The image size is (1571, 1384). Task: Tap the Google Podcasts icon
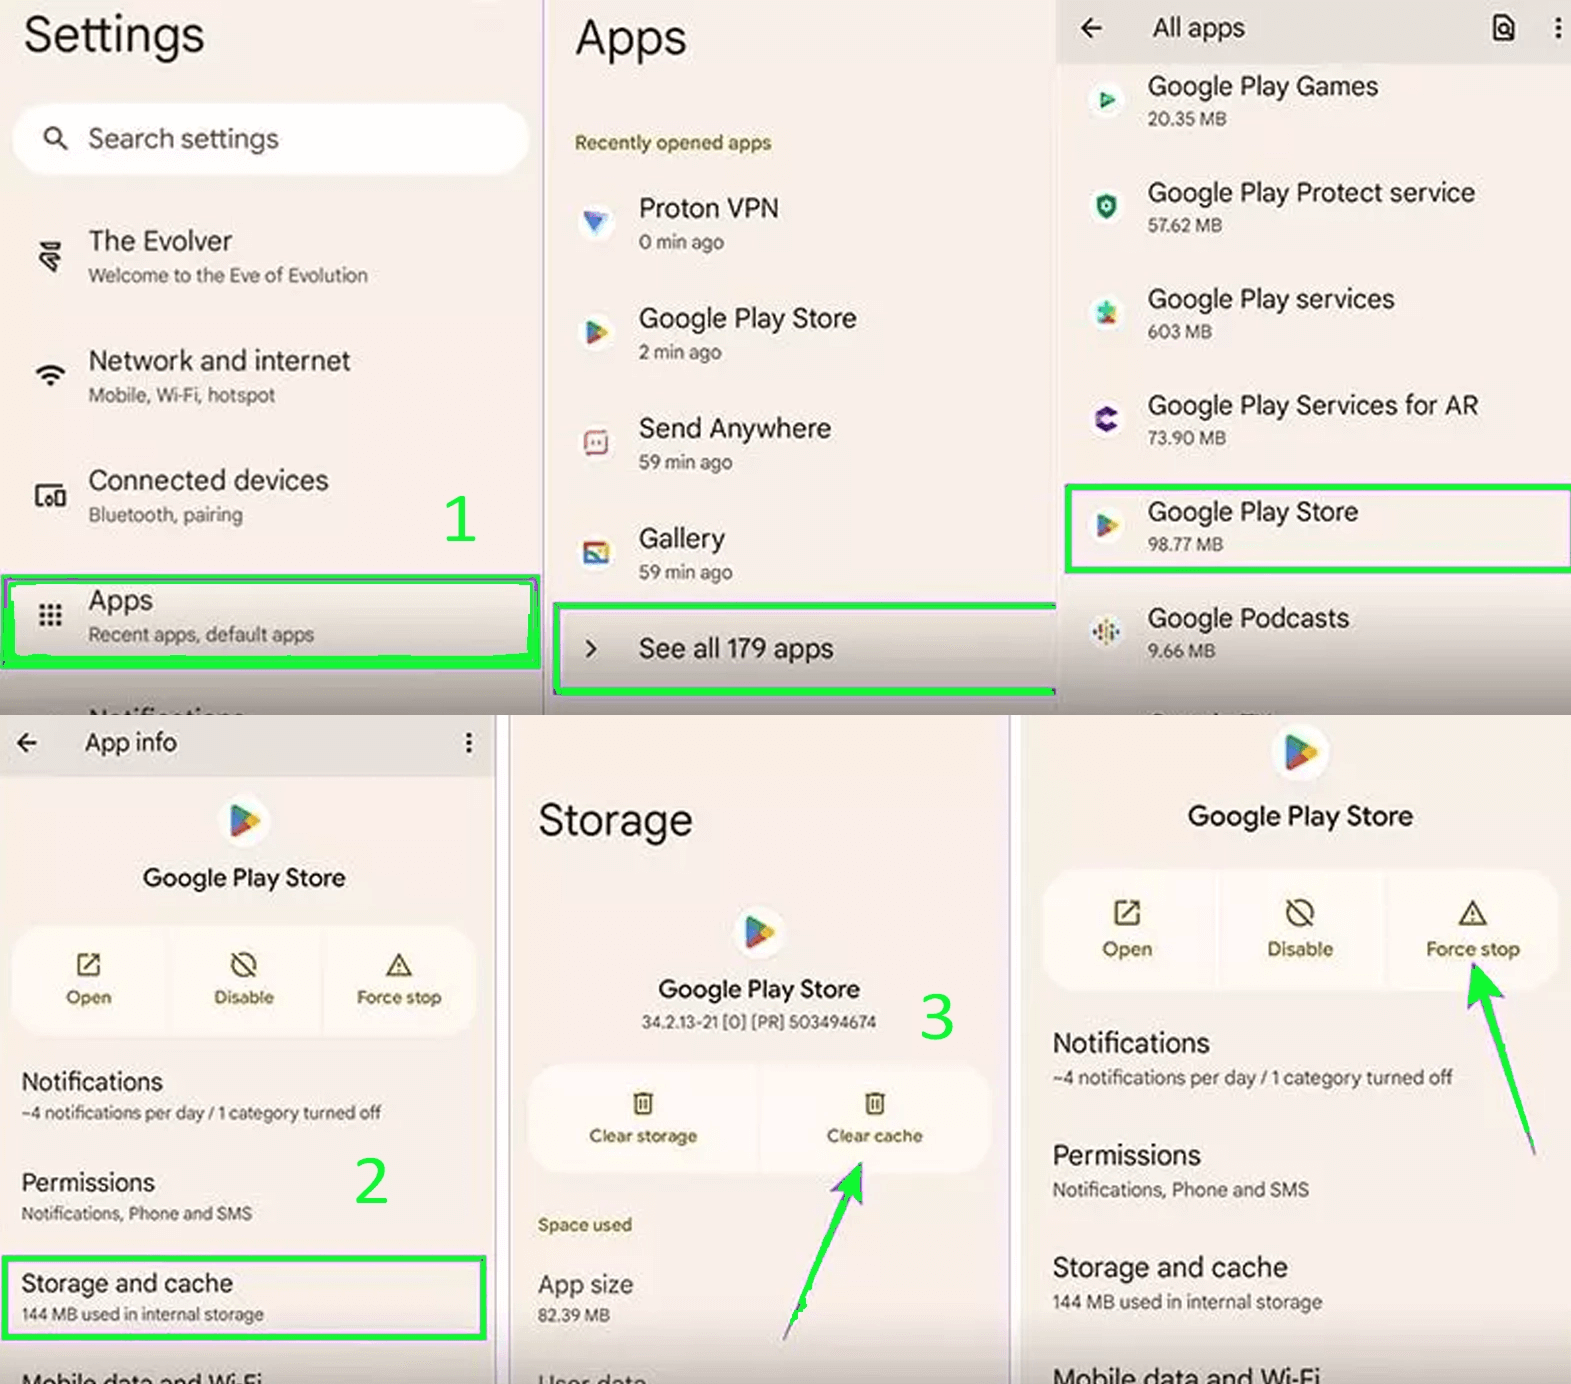point(1106,632)
